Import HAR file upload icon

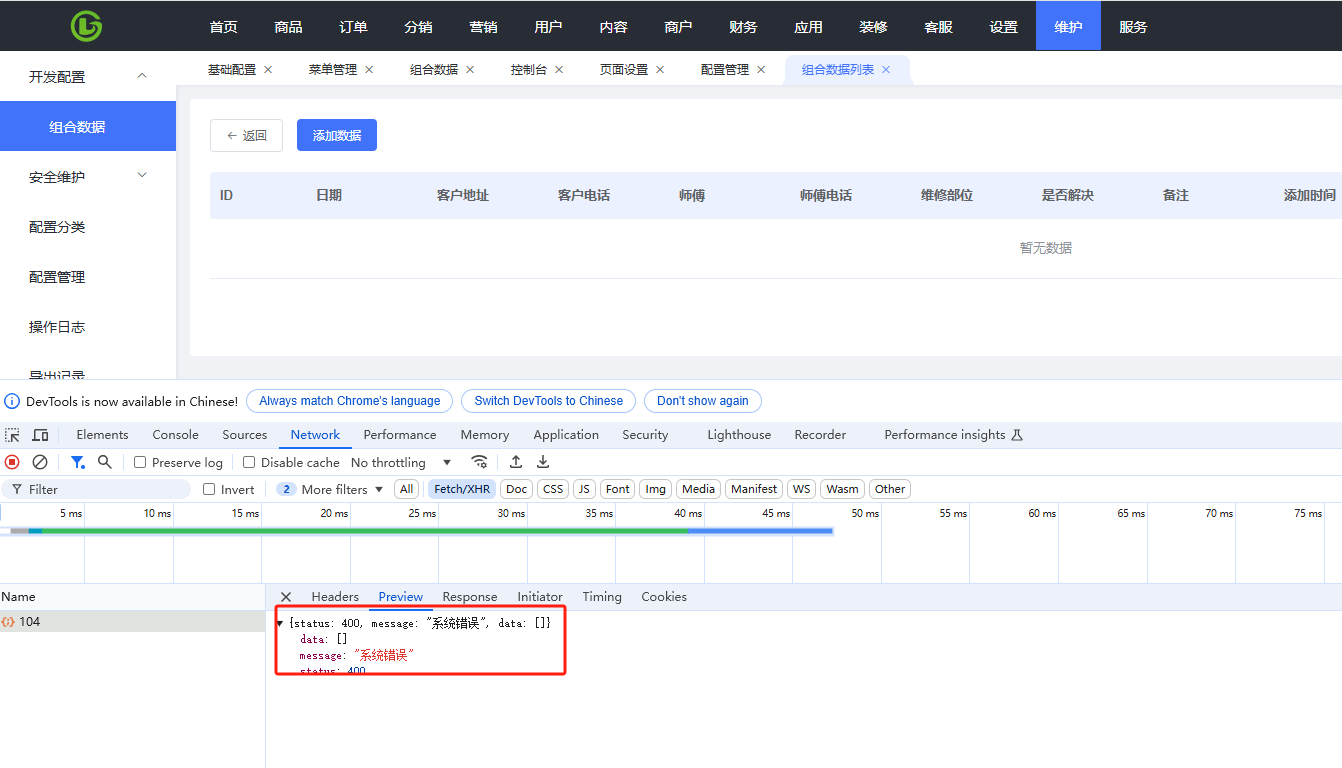coord(516,462)
